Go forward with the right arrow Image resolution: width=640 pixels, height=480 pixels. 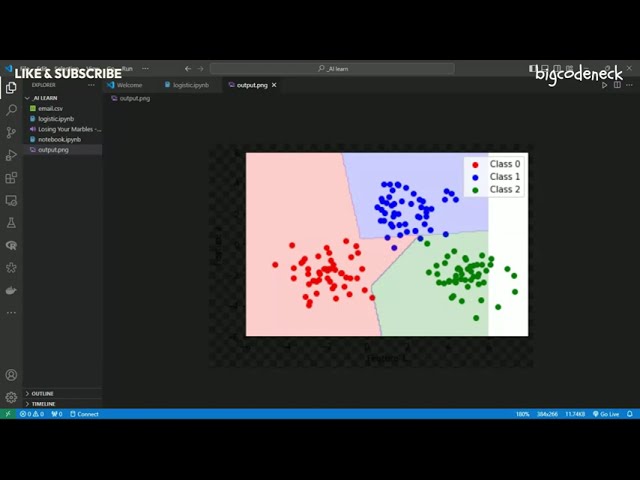[200, 69]
